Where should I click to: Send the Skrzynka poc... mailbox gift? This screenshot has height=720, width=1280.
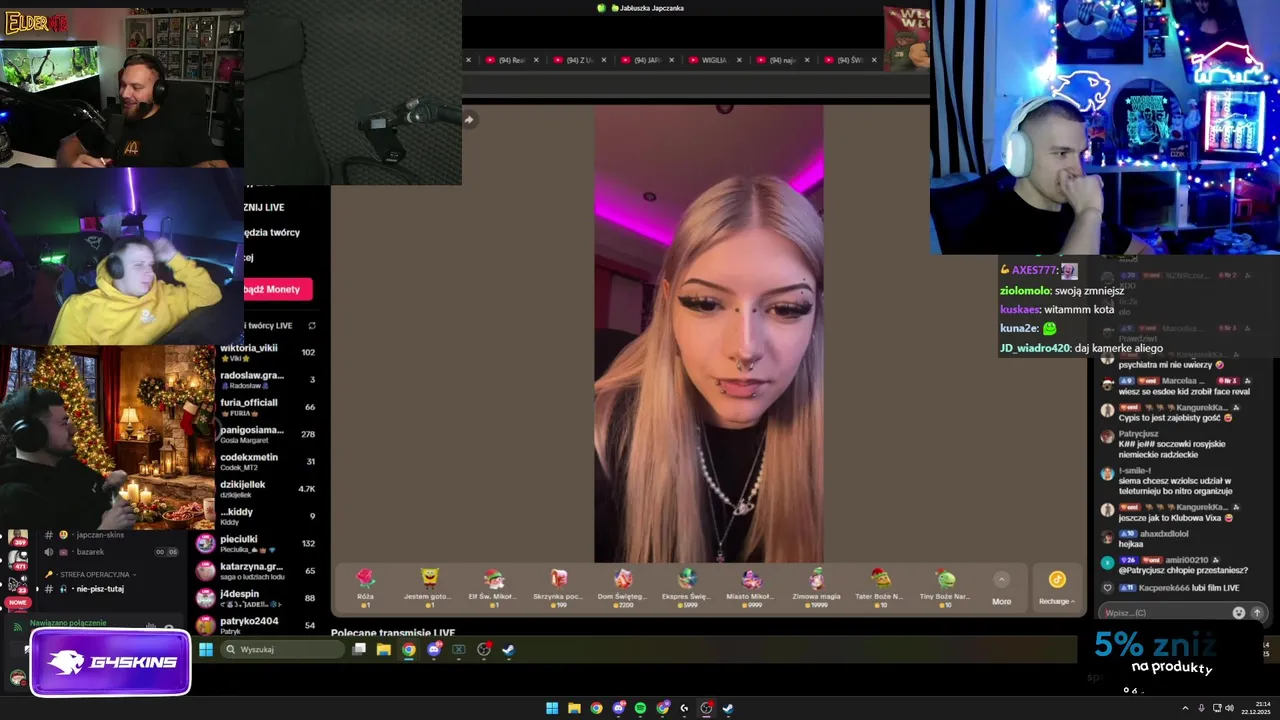(559, 587)
